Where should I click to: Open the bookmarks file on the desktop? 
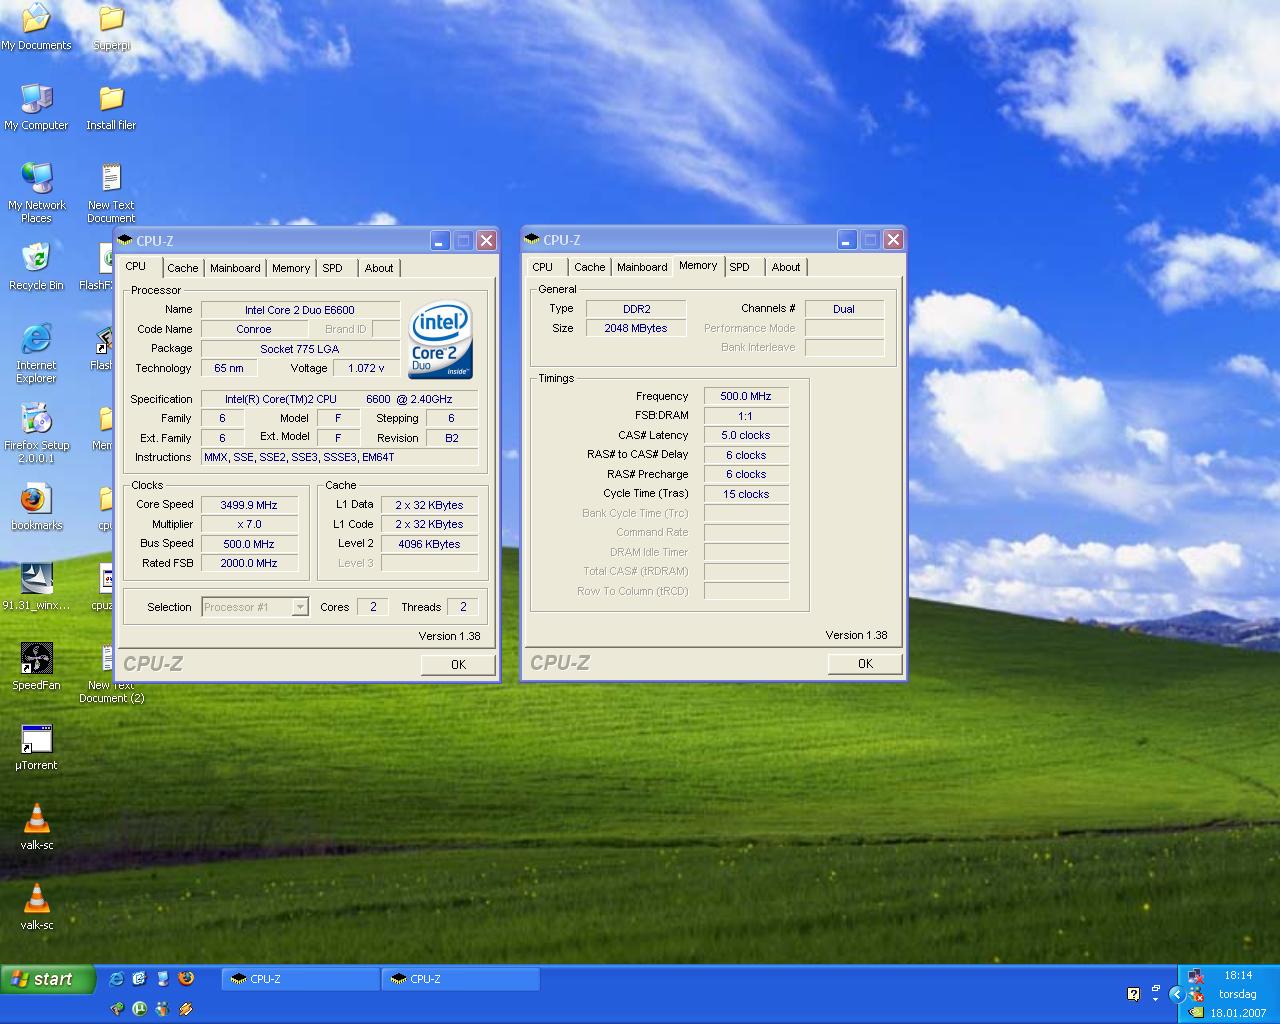tap(36, 507)
